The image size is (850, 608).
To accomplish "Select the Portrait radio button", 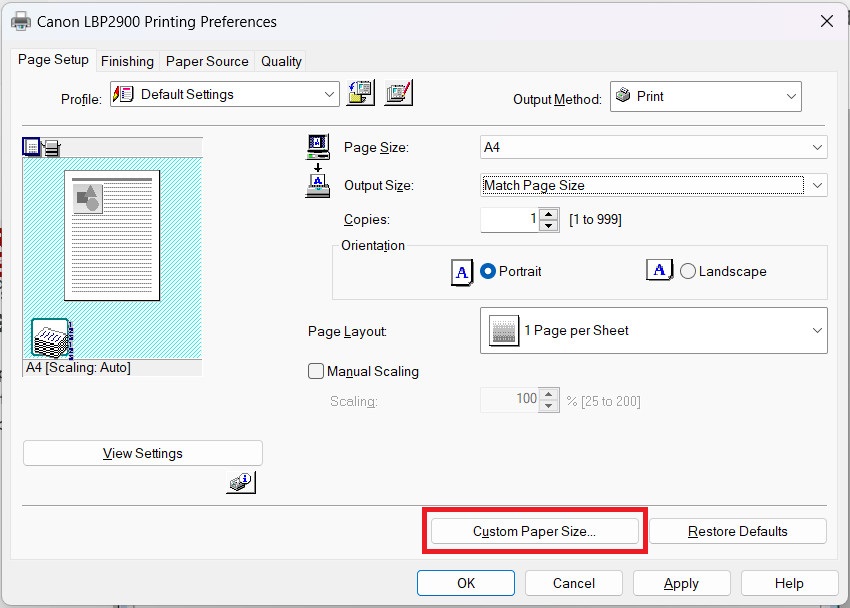I will coord(488,271).
